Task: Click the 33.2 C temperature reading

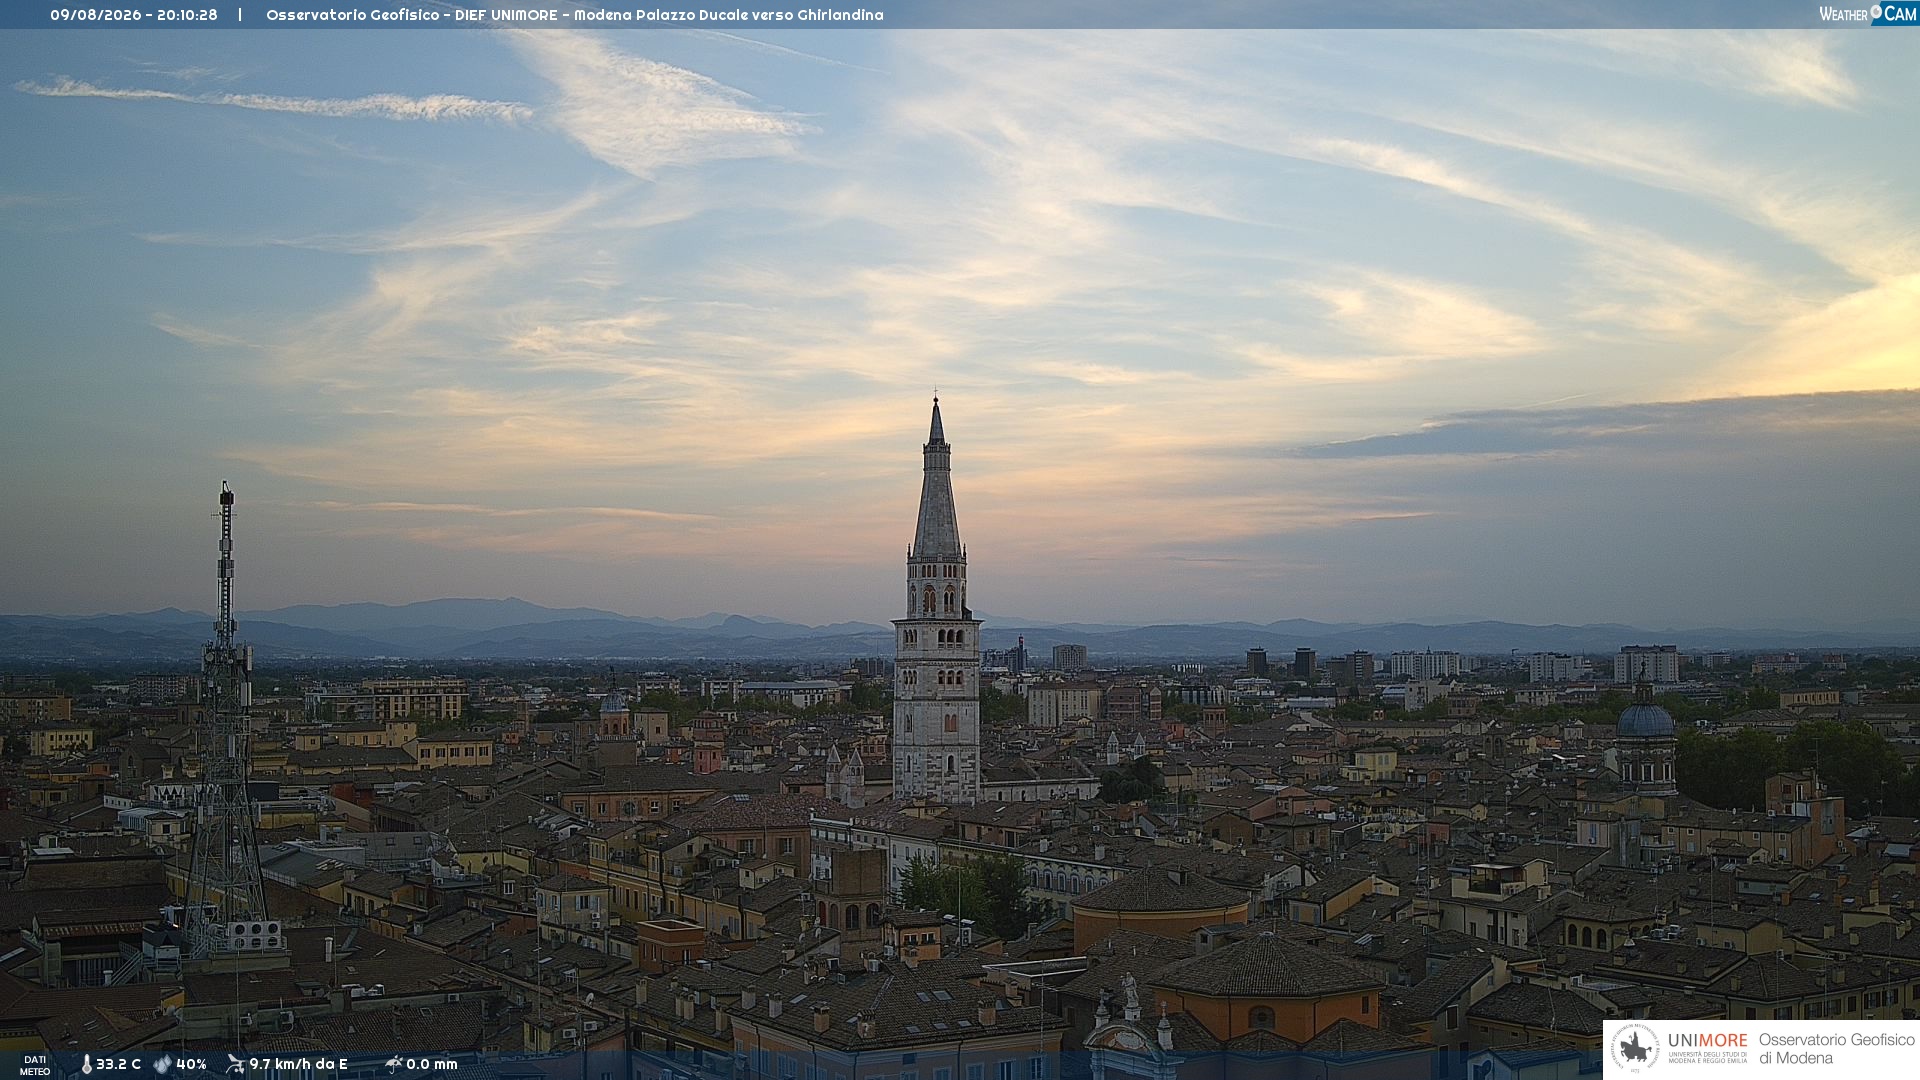Action: 118,1064
